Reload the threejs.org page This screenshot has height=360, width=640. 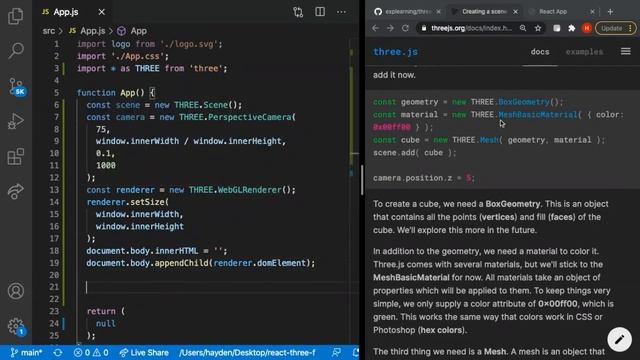click(405, 28)
